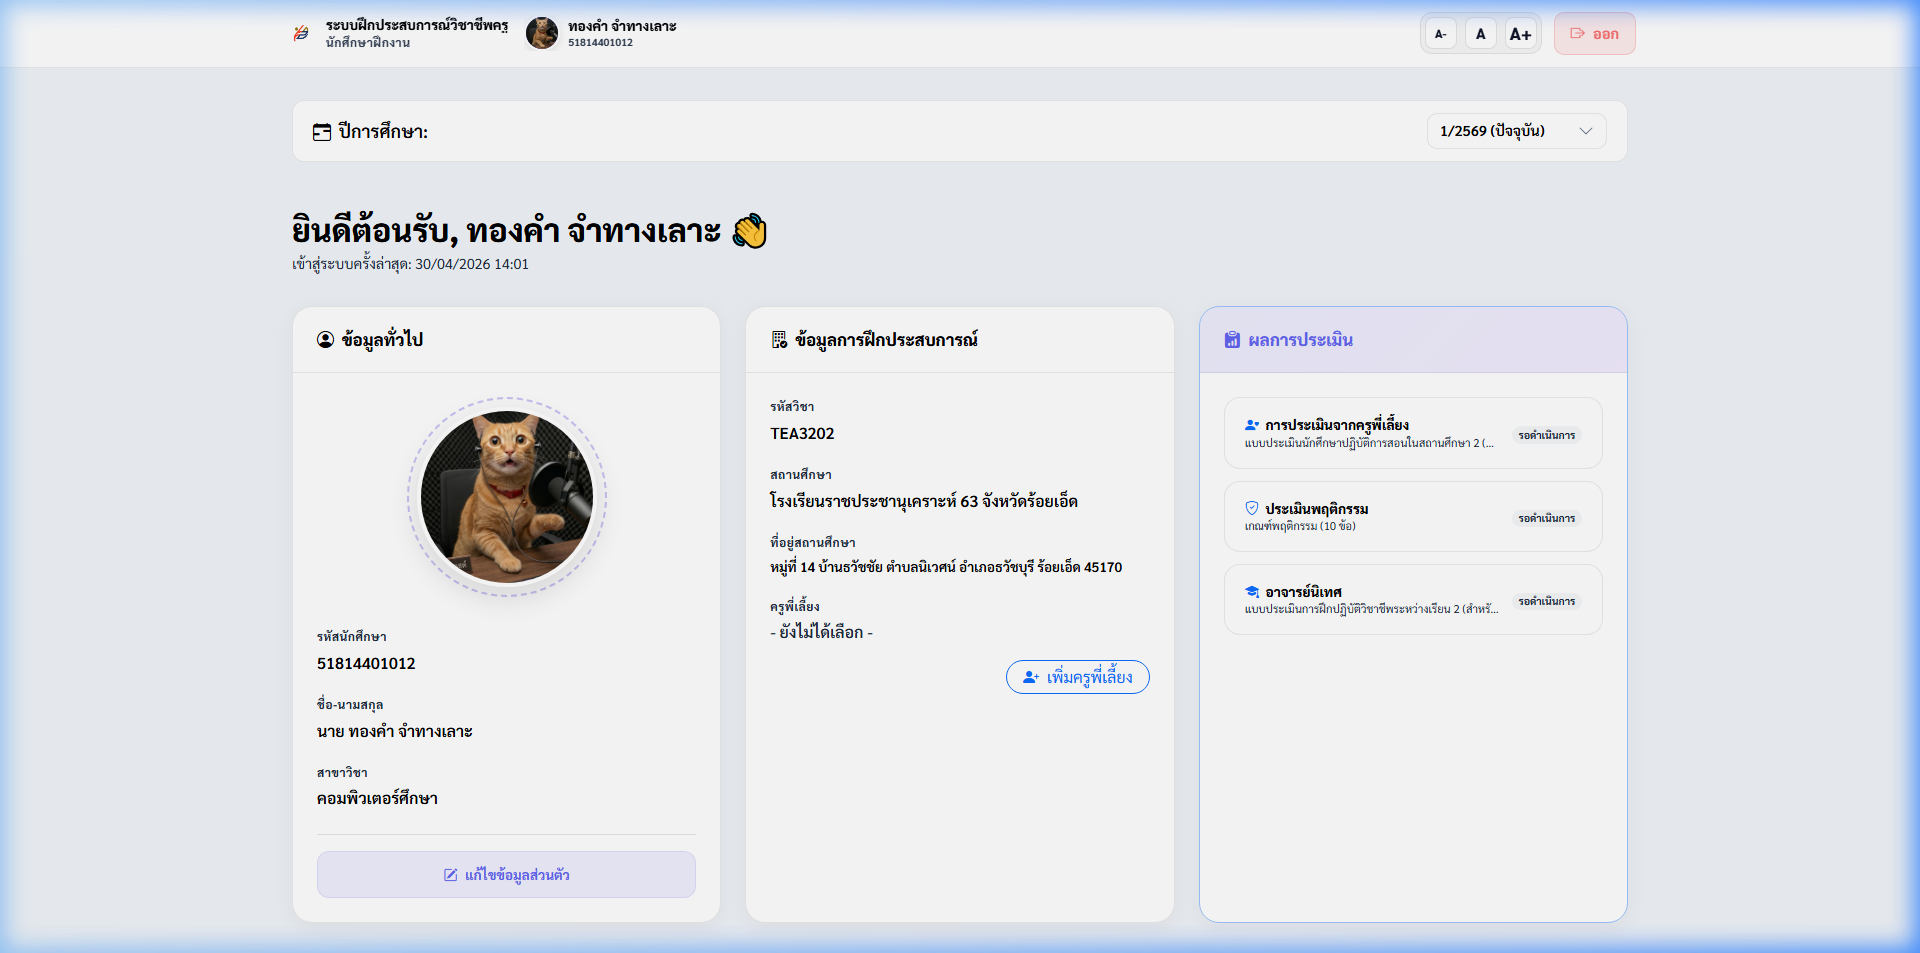Click the waving hand emoji
Image resolution: width=1920 pixels, height=953 pixels.
tap(750, 231)
